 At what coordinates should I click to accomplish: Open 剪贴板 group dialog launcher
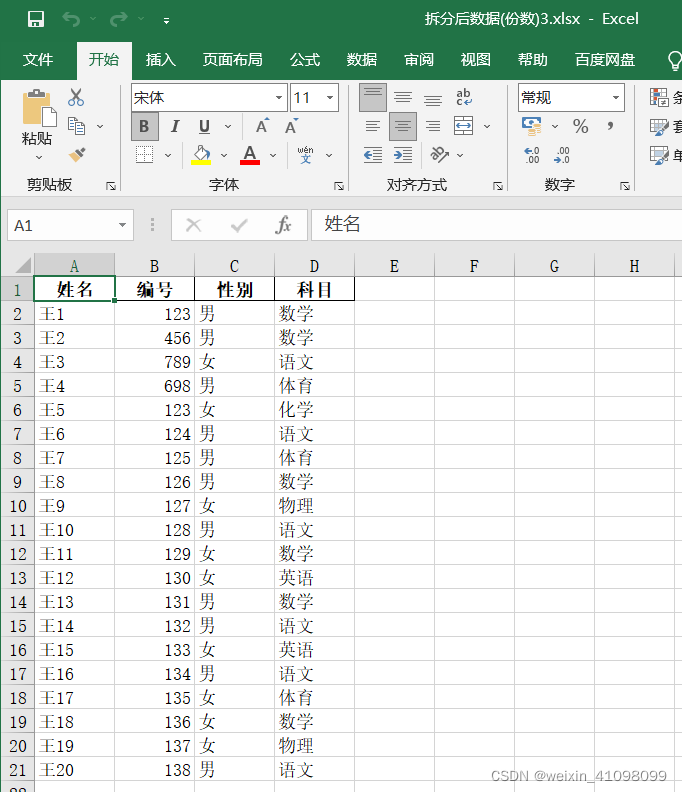(111, 186)
